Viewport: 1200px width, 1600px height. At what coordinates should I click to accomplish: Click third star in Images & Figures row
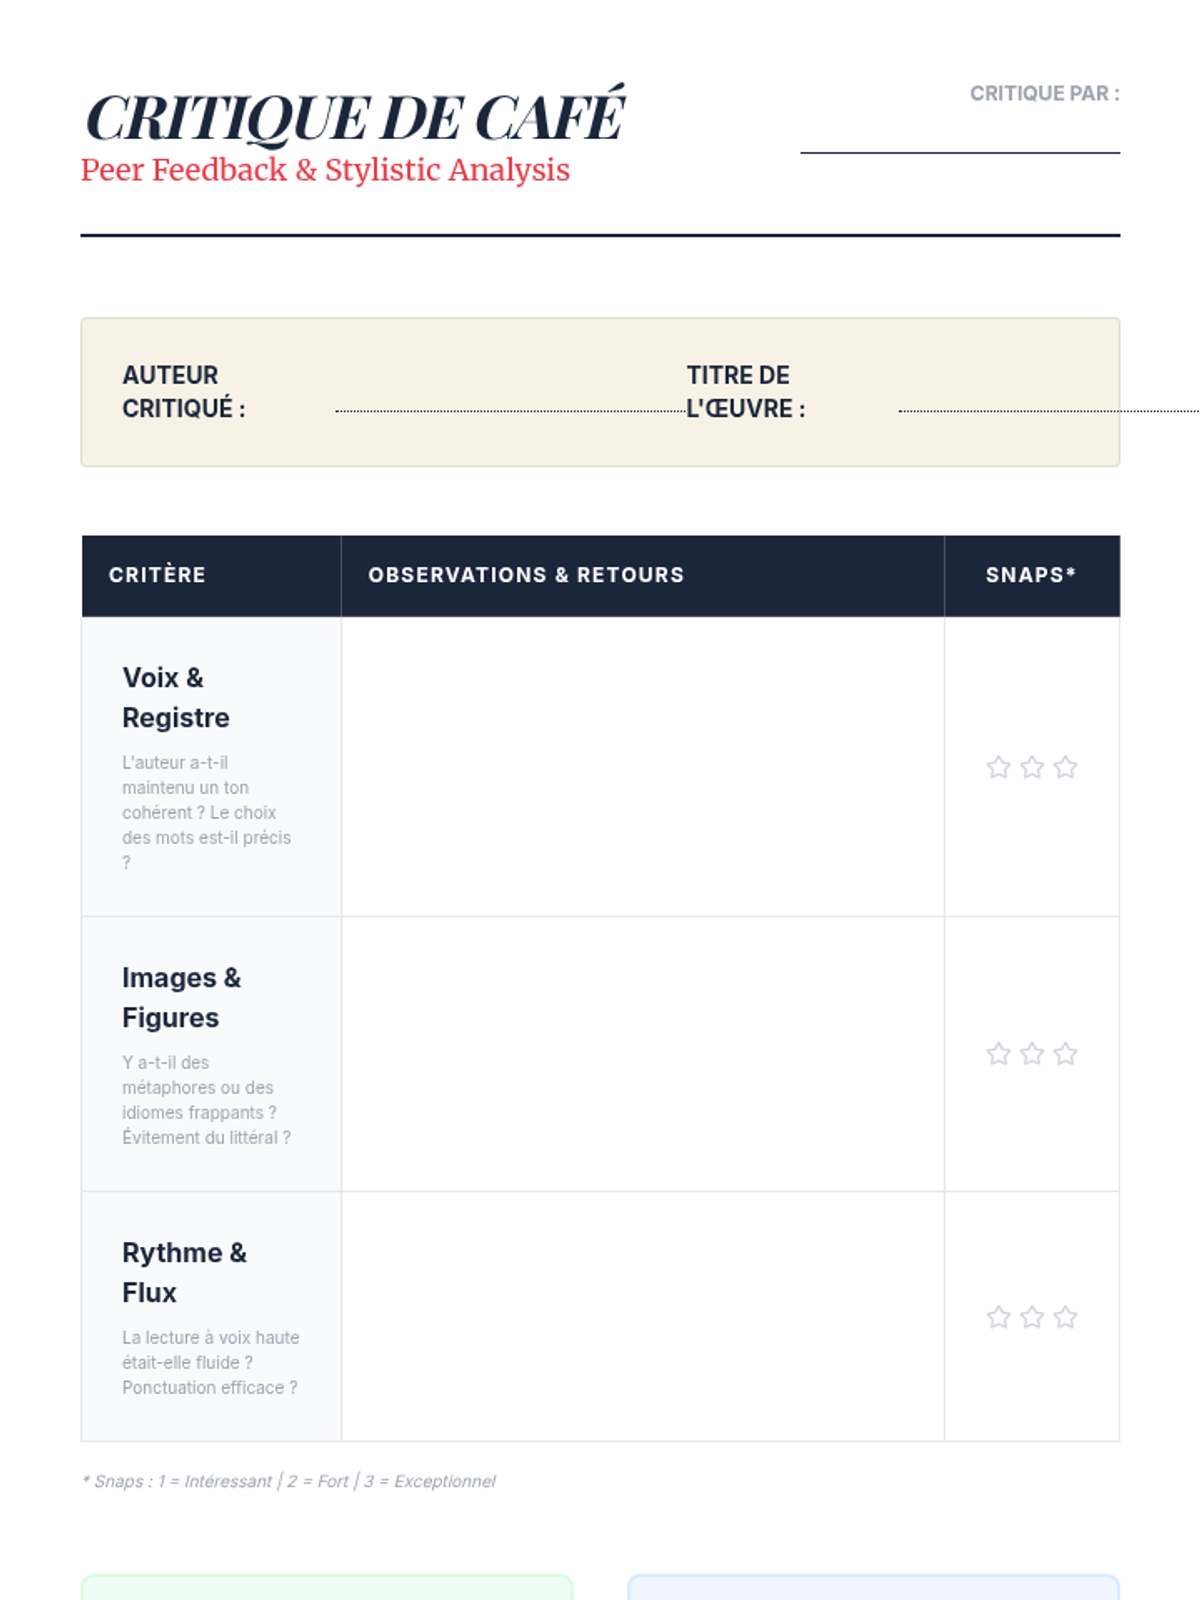coord(1066,1054)
